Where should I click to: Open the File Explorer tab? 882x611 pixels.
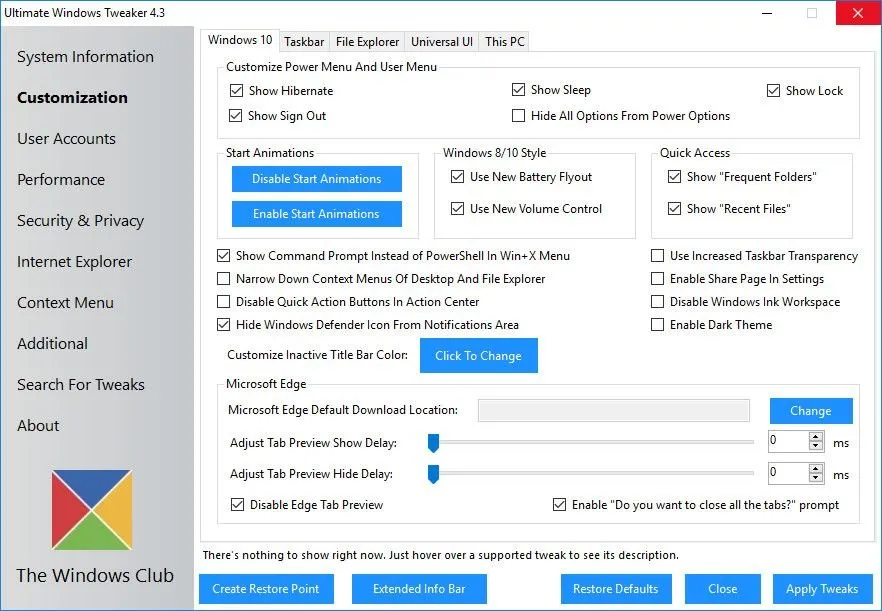click(367, 42)
